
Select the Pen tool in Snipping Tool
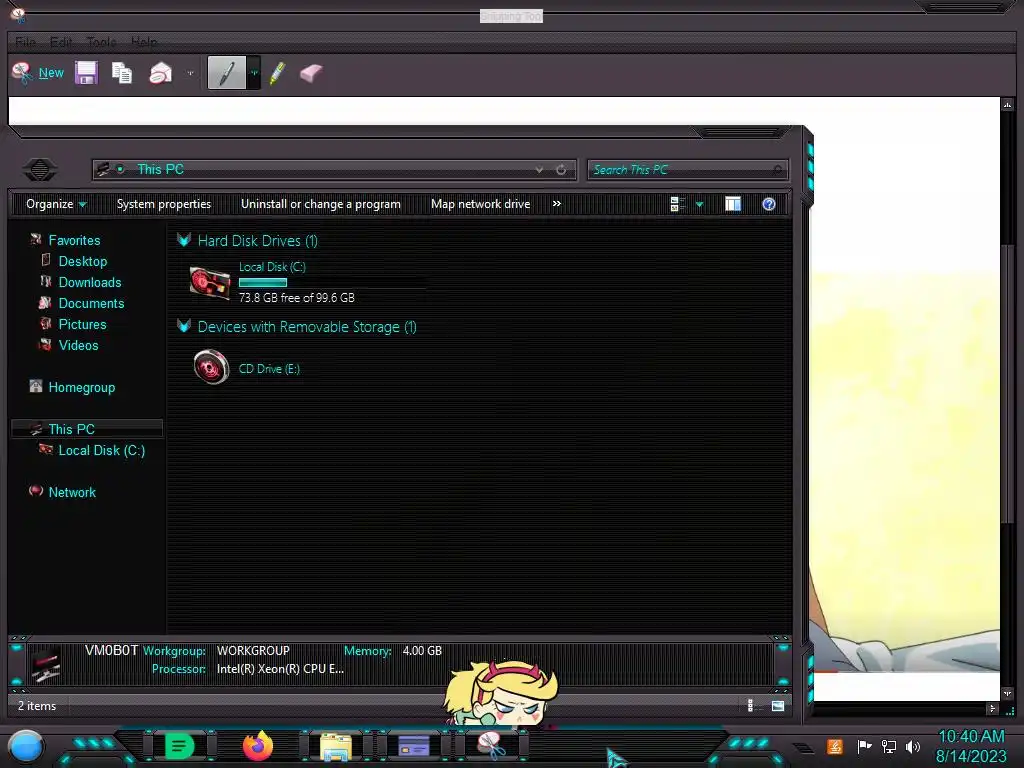227,72
